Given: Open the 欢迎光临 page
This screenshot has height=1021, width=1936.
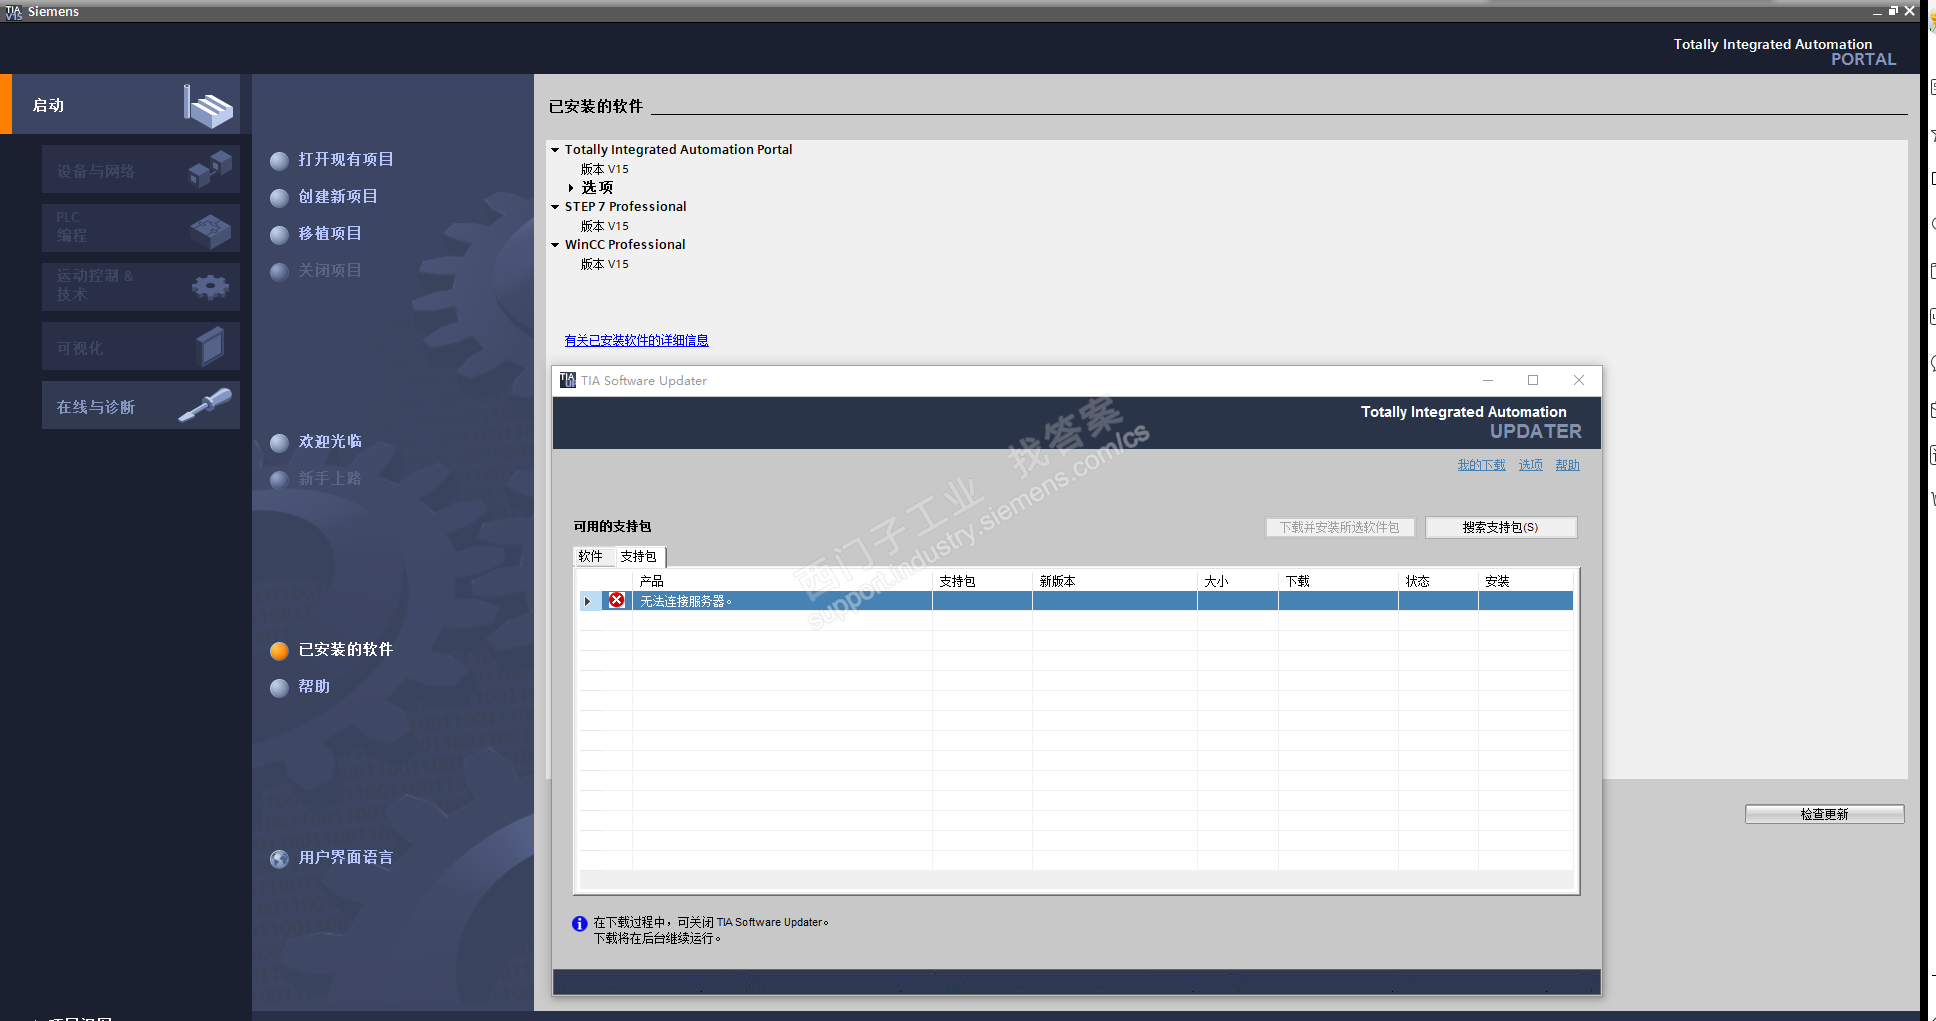Looking at the screenshot, I should click(x=330, y=442).
